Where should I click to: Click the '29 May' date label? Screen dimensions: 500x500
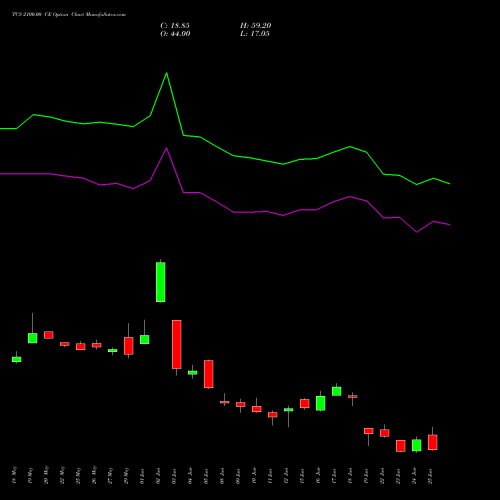click(126, 475)
